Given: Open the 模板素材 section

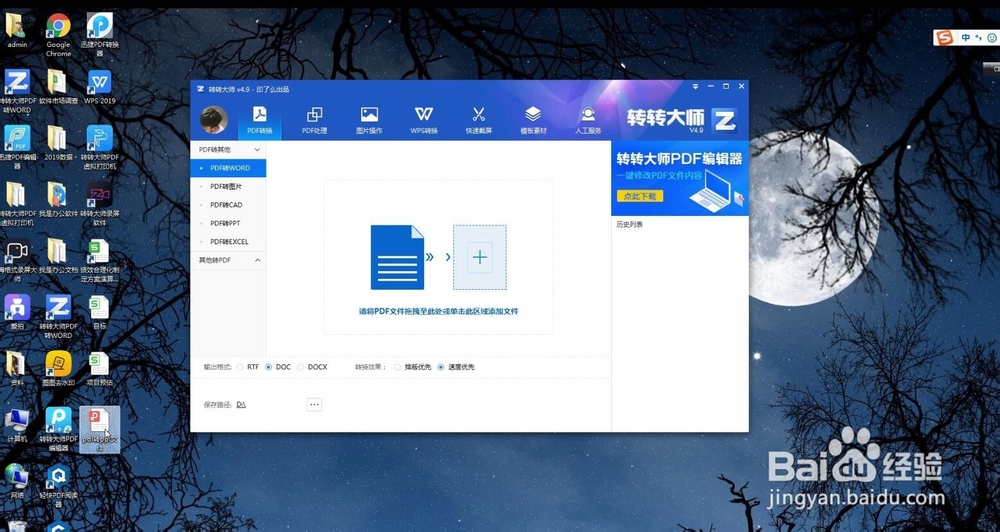Looking at the screenshot, I should coord(533,120).
